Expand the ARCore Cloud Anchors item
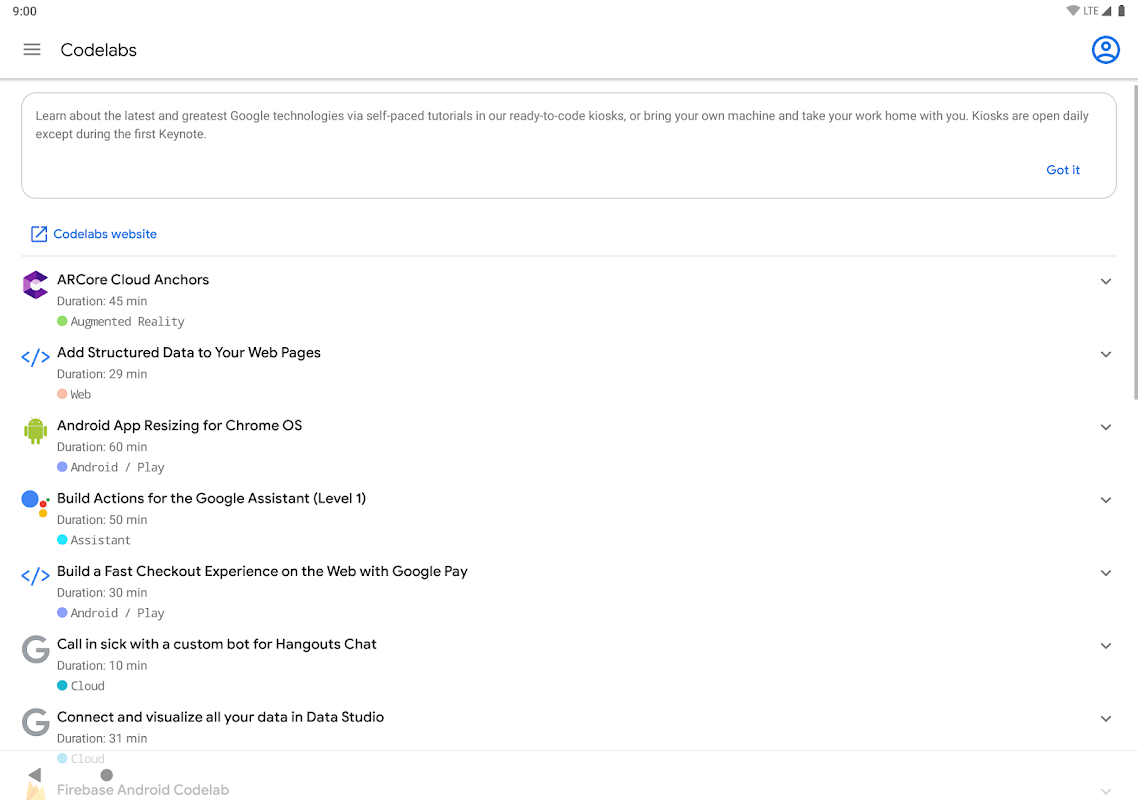This screenshot has width=1138, height=800. coord(1105,282)
